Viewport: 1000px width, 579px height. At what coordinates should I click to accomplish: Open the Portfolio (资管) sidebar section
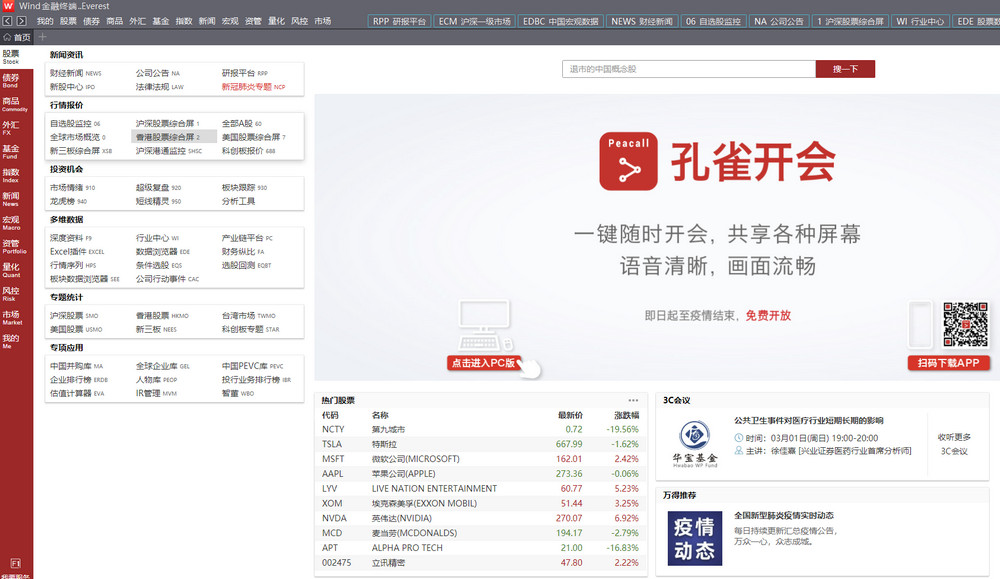[x=14, y=246]
